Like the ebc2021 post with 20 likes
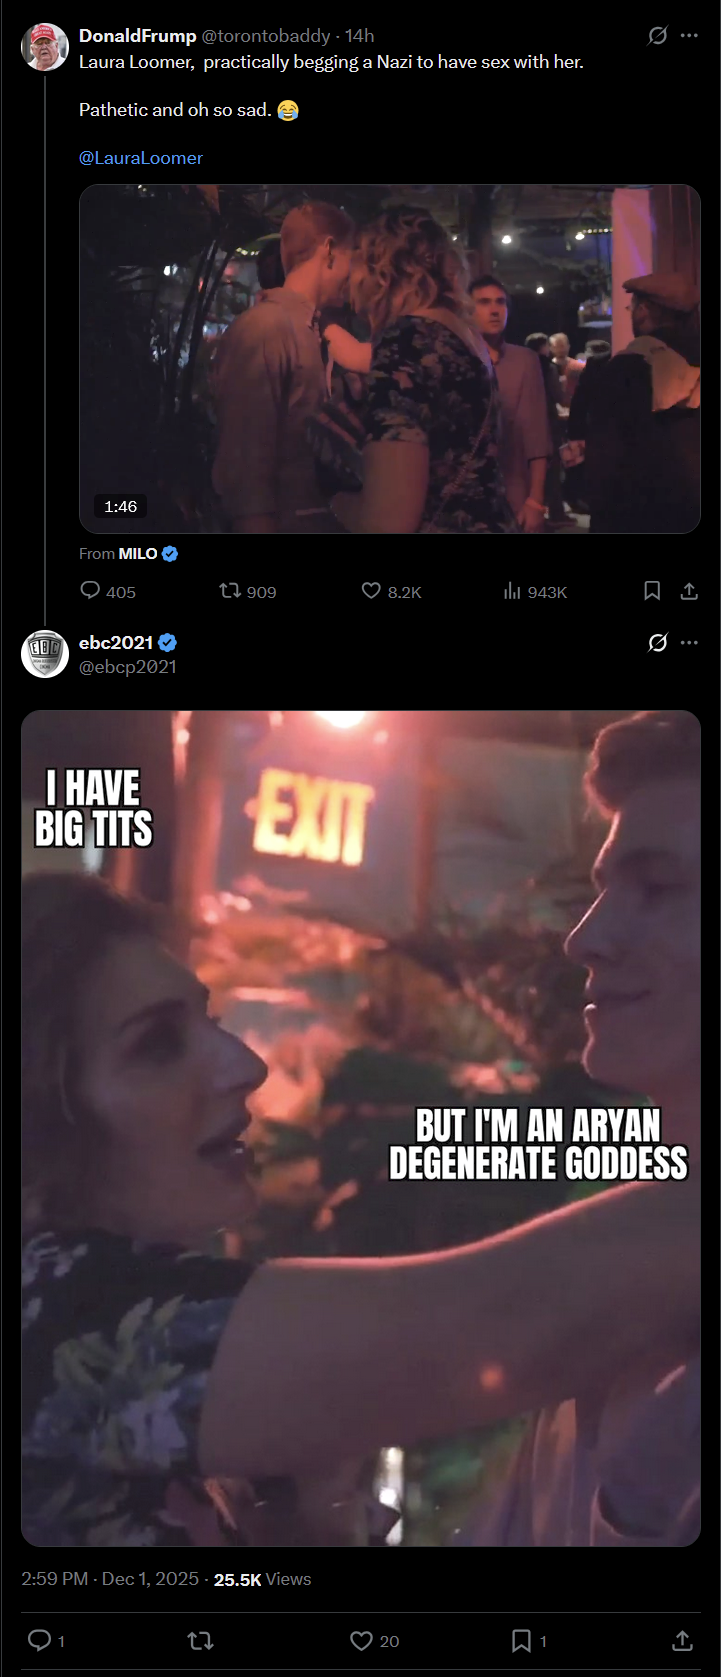Viewport: 721px width, 1677px height. click(361, 1640)
